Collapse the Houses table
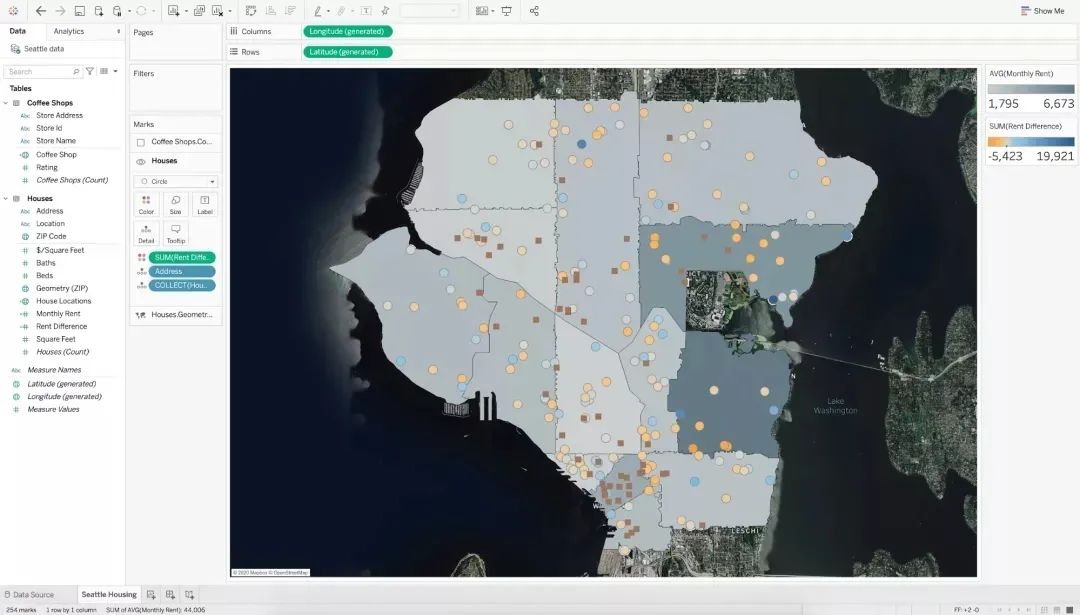 (6, 198)
